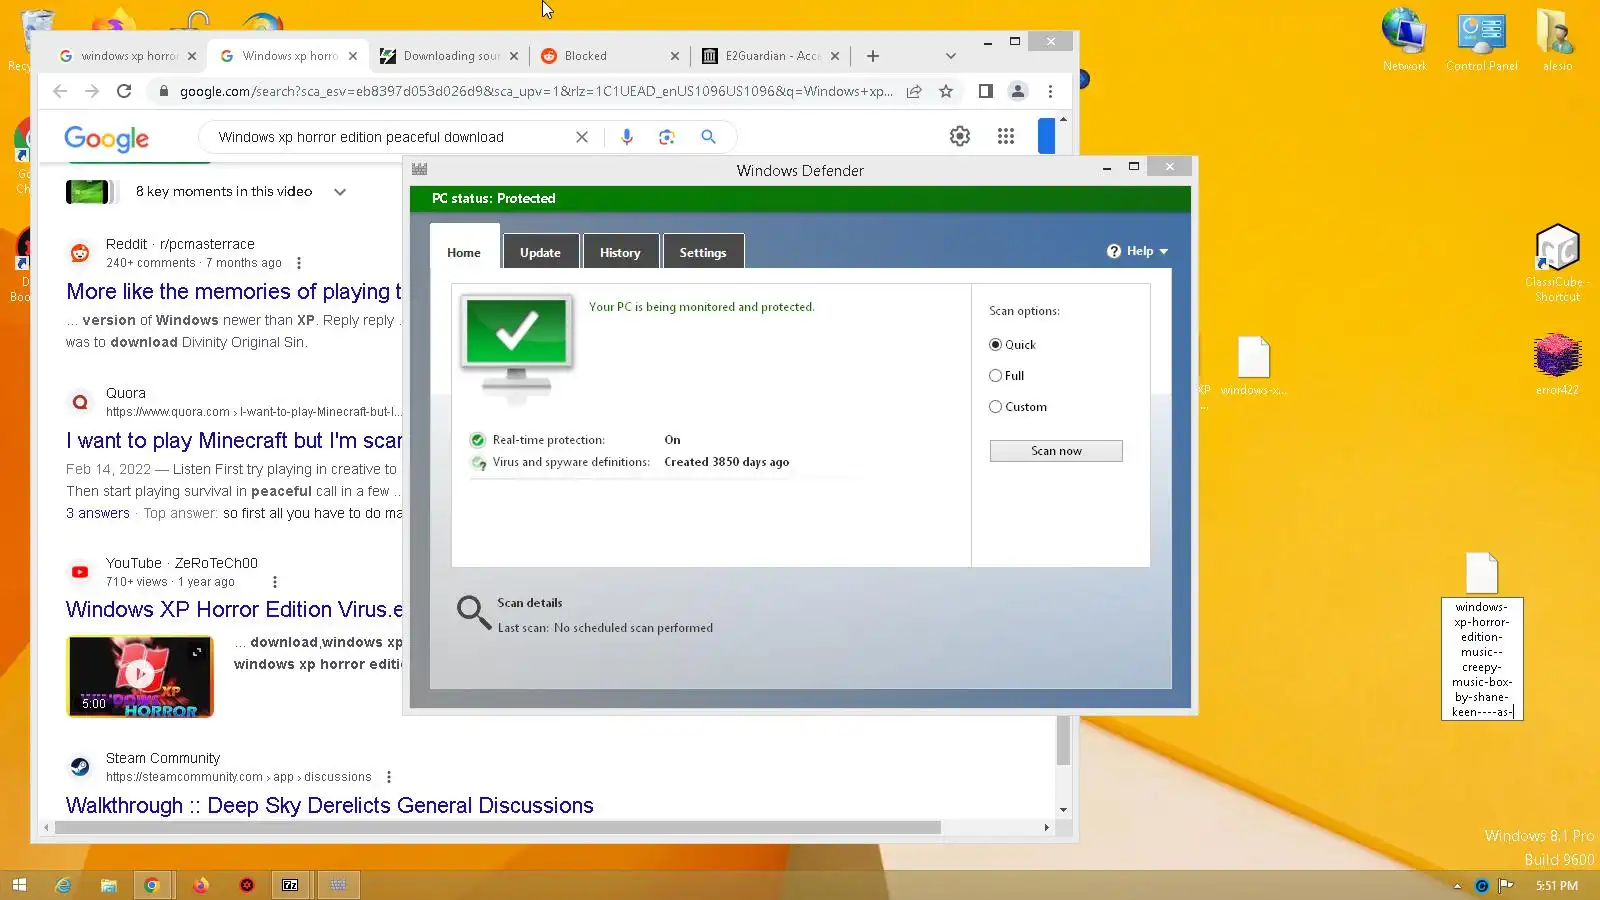Open the Reddit 'More like the memories' result
1600x900 pixels.
[x=234, y=292]
